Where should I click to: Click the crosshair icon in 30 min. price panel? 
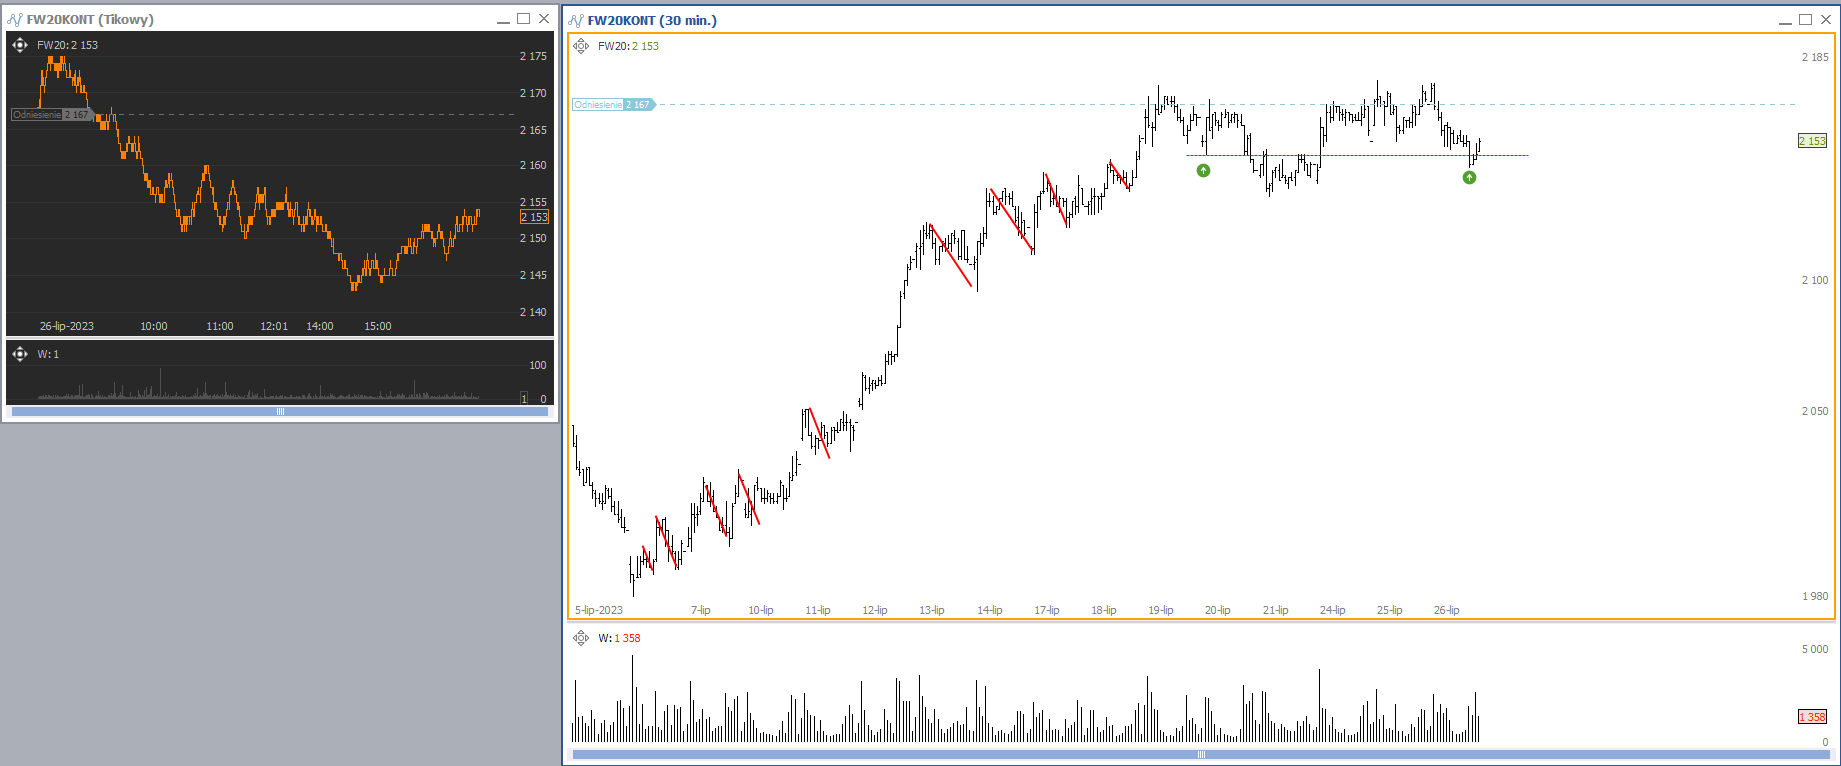point(581,46)
